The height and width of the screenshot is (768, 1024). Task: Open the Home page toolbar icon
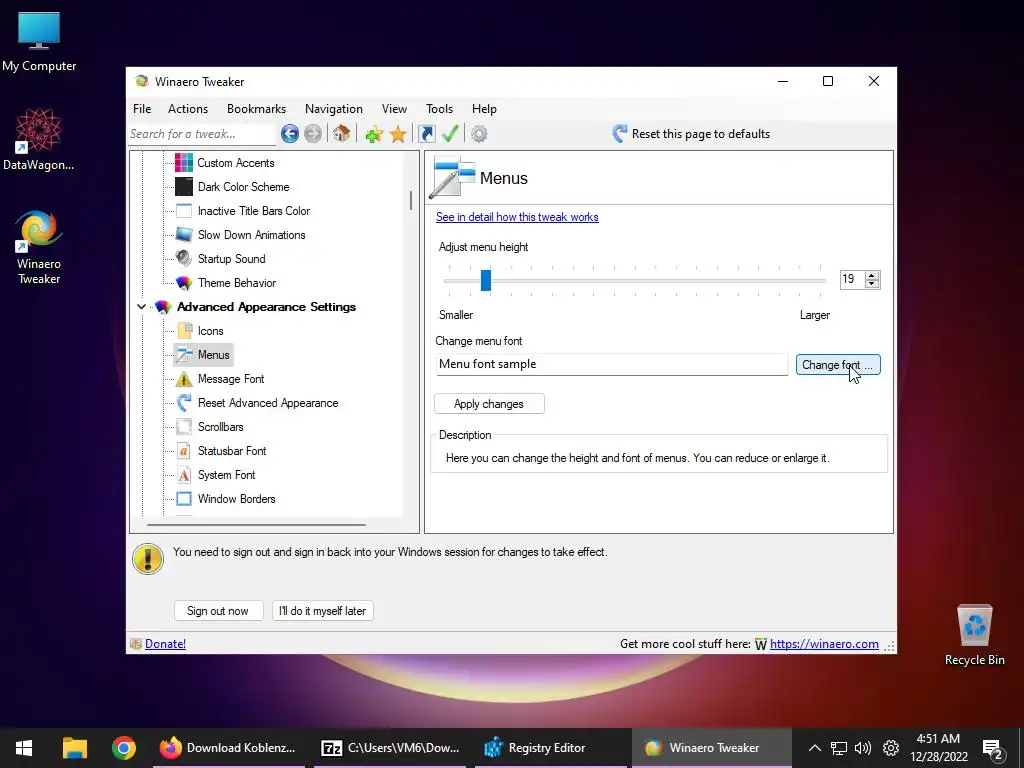pyautogui.click(x=341, y=134)
